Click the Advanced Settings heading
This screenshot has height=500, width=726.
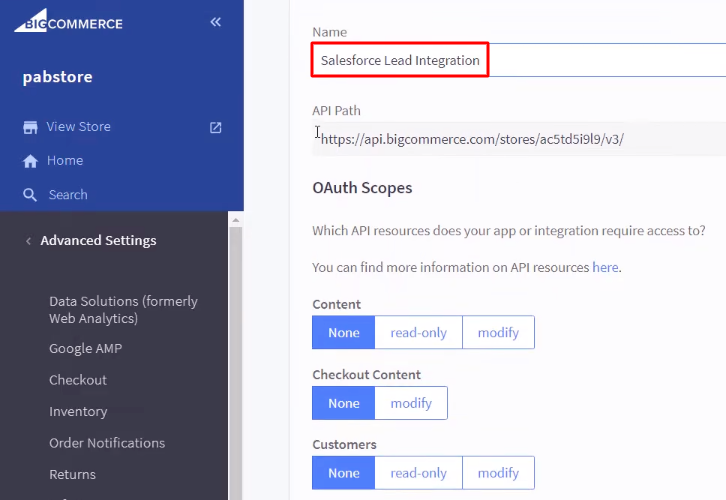pyautogui.click(x=98, y=240)
